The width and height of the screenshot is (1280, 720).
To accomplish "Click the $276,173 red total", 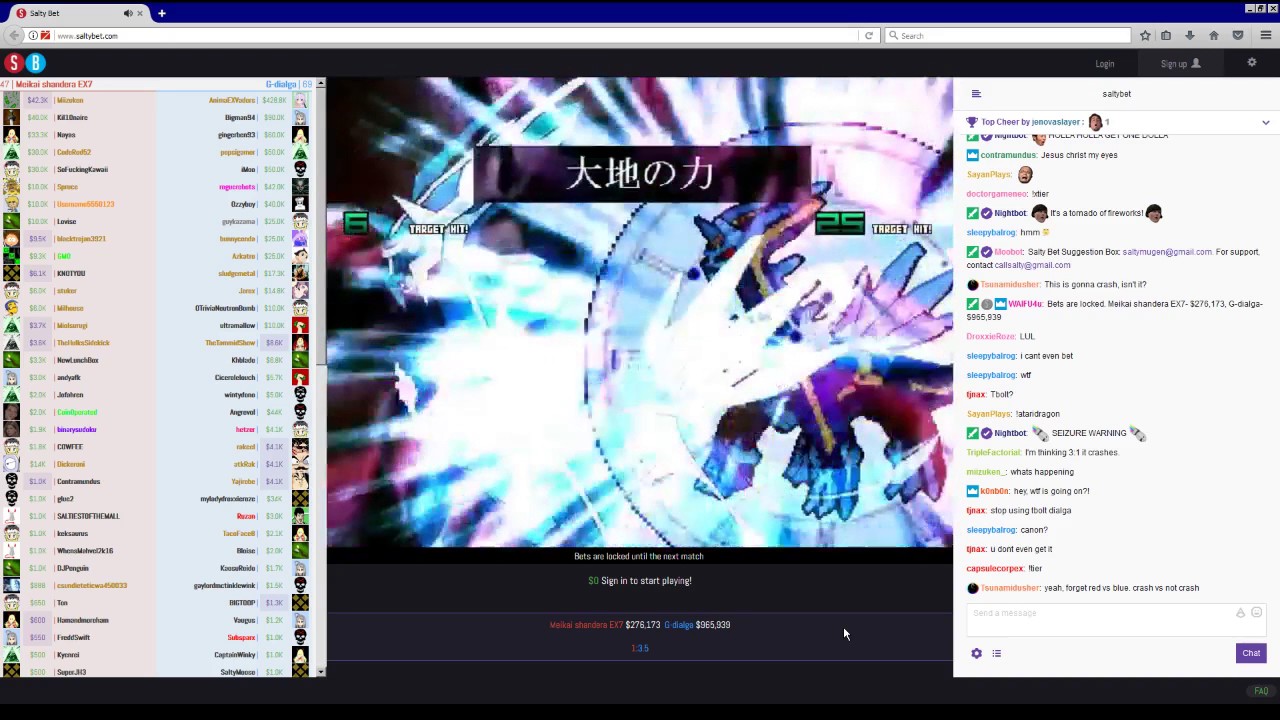I will pyautogui.click(x=643, y=625).
